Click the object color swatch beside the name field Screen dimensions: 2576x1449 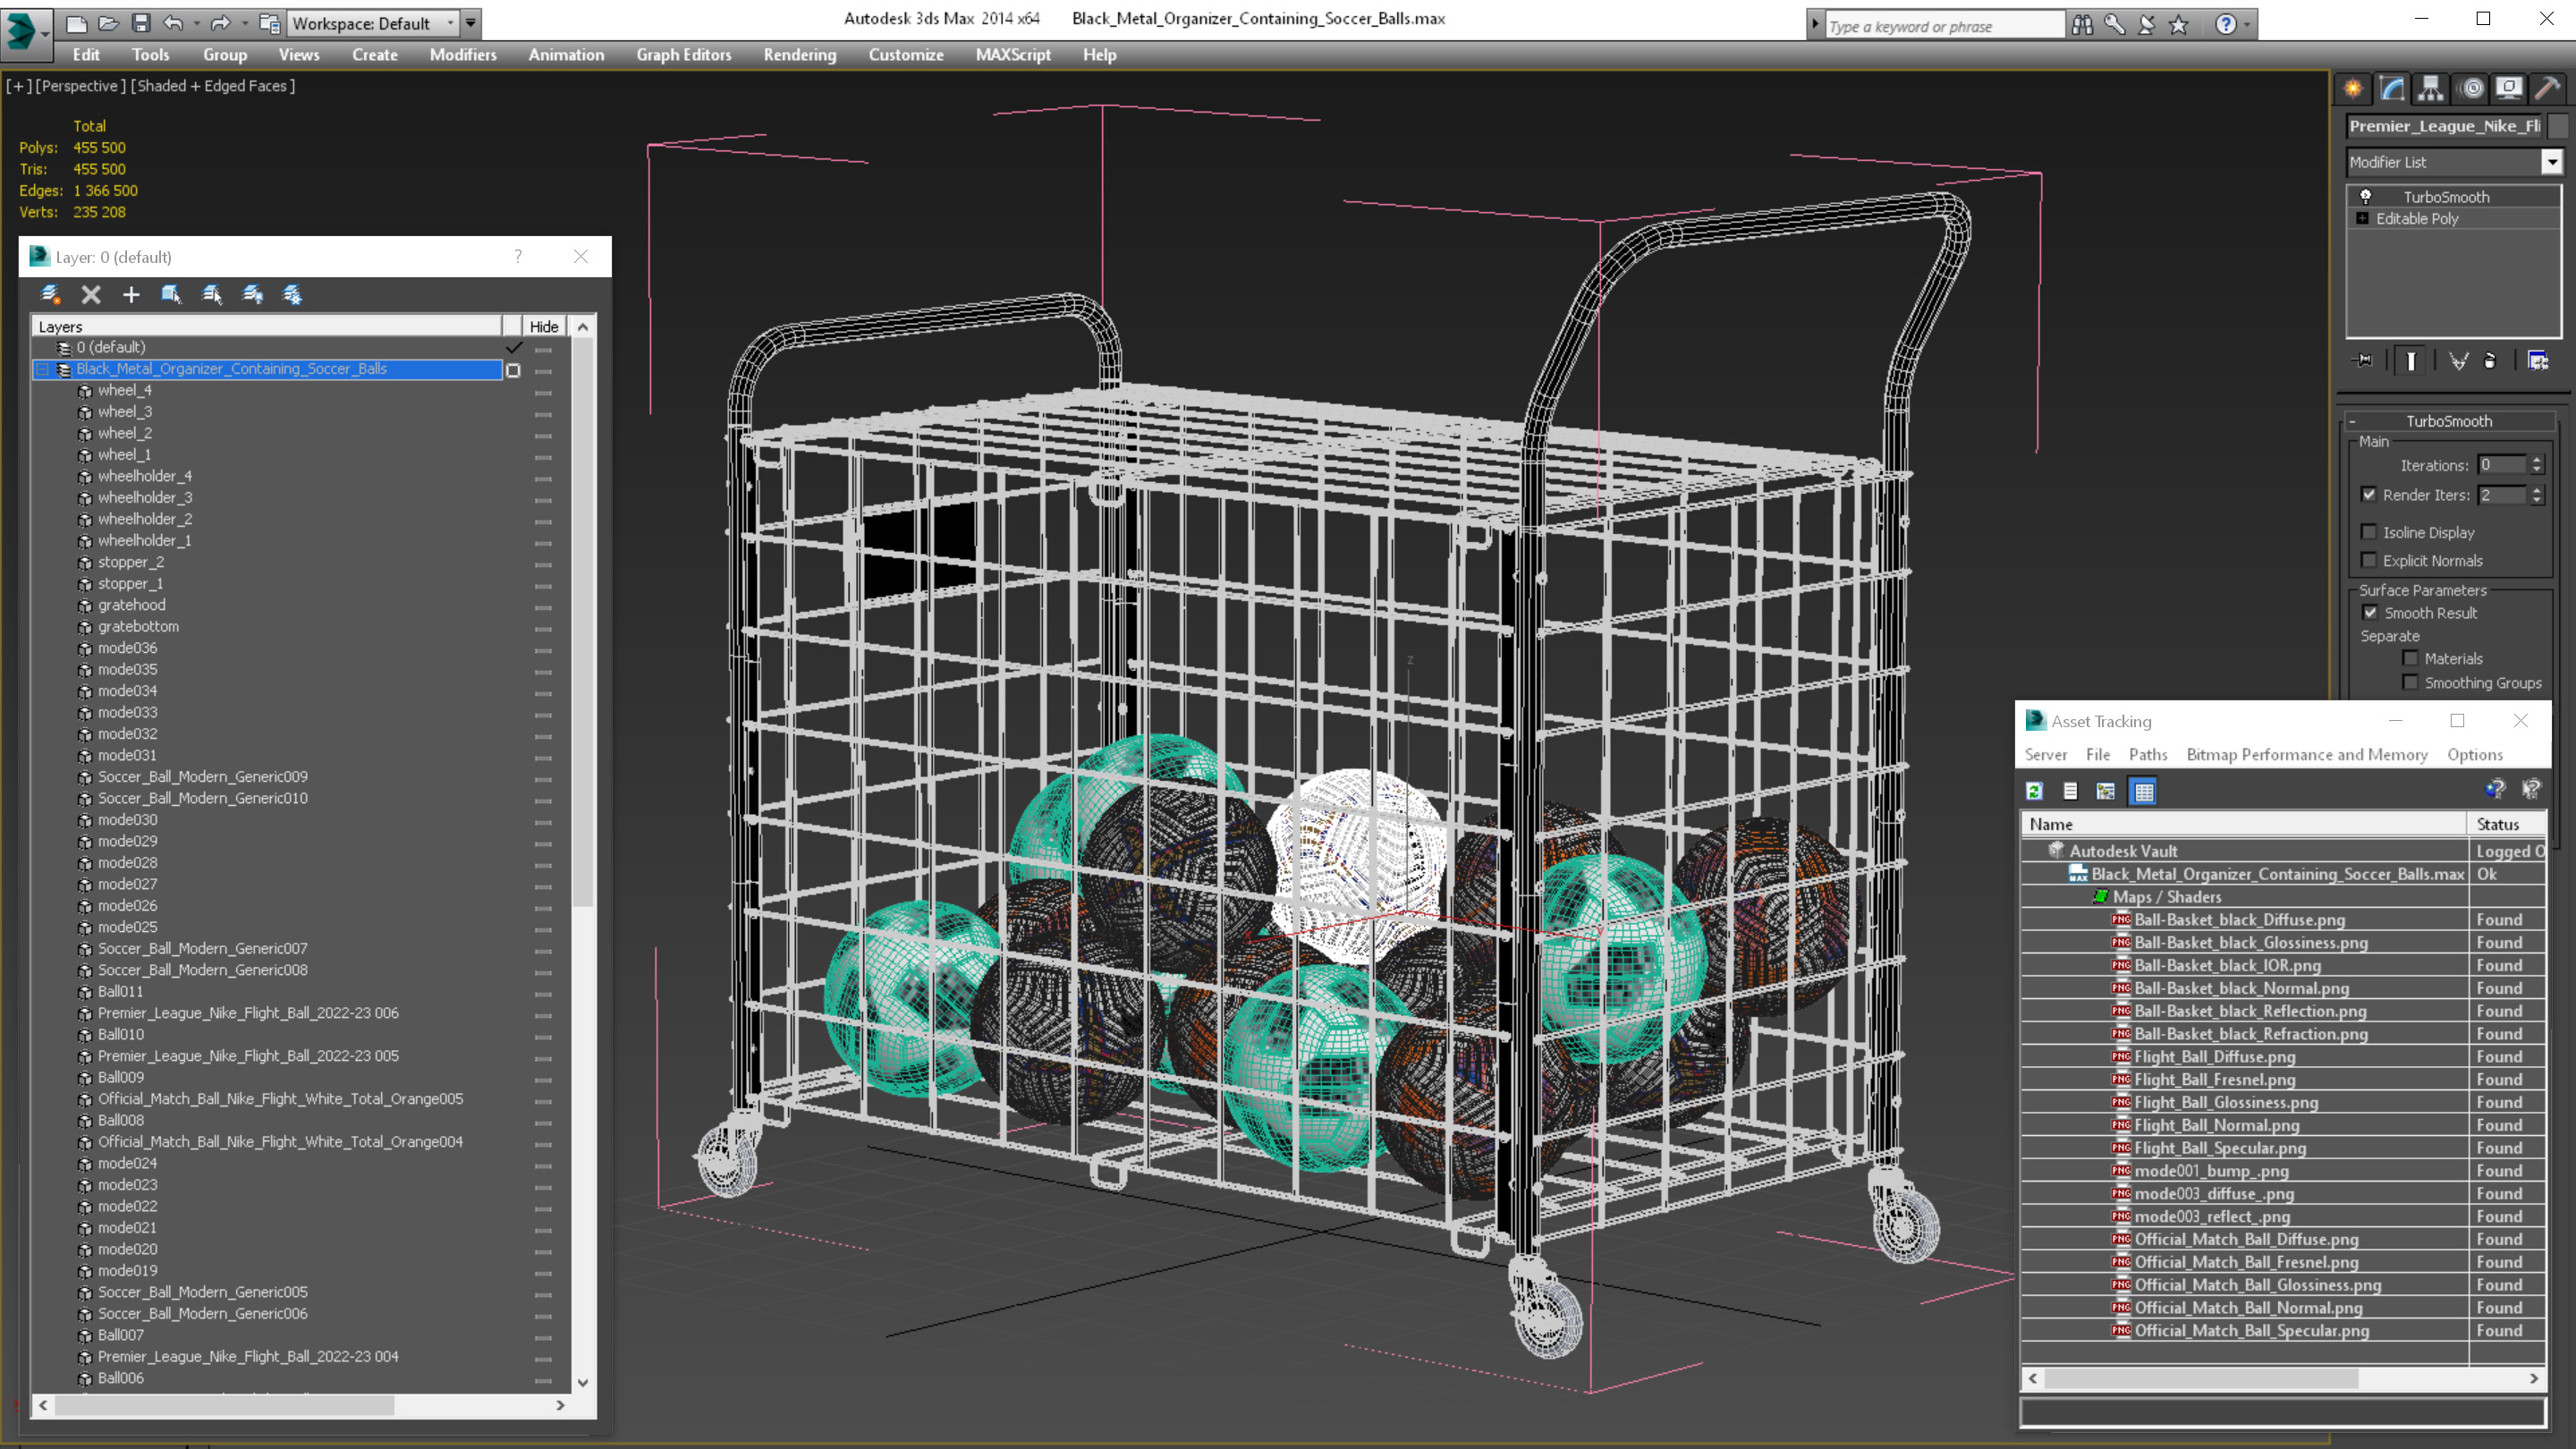2559,126
